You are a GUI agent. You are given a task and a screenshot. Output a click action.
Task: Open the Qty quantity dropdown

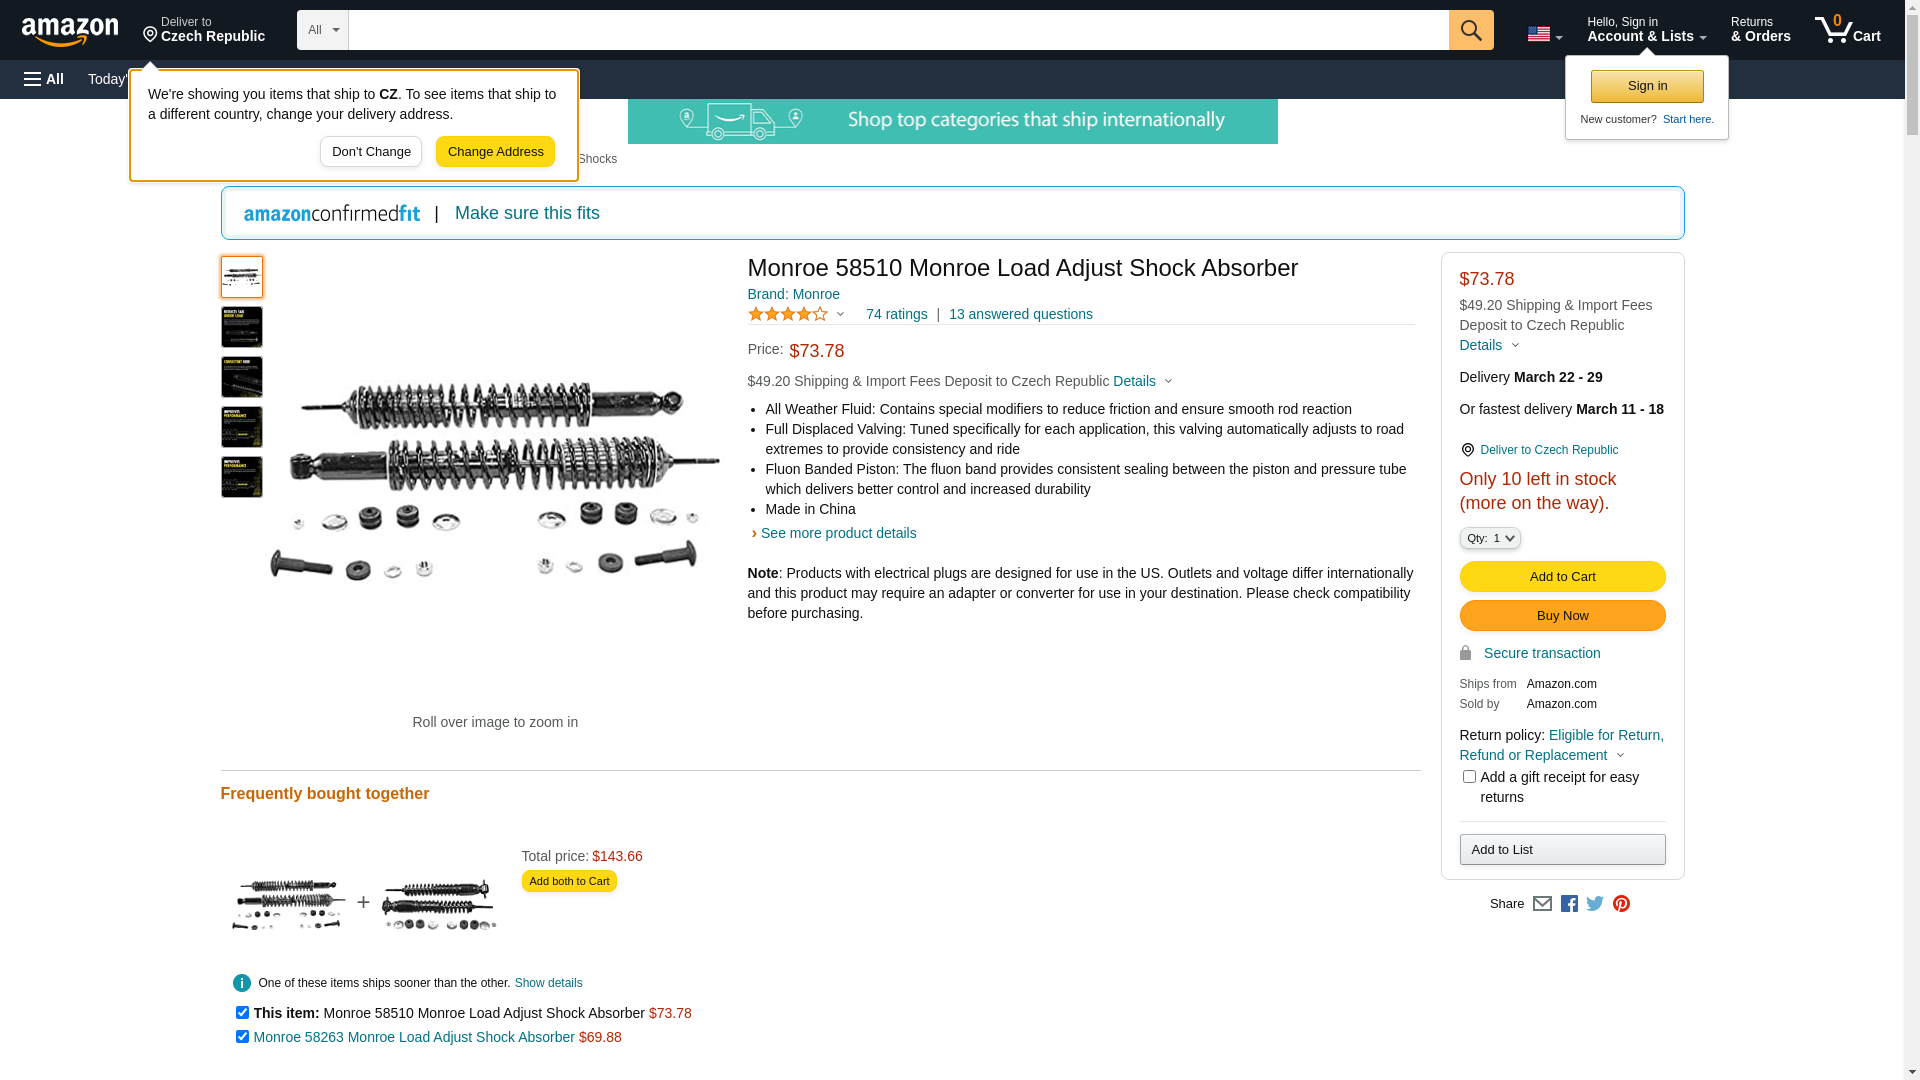tap(1489, 538)
